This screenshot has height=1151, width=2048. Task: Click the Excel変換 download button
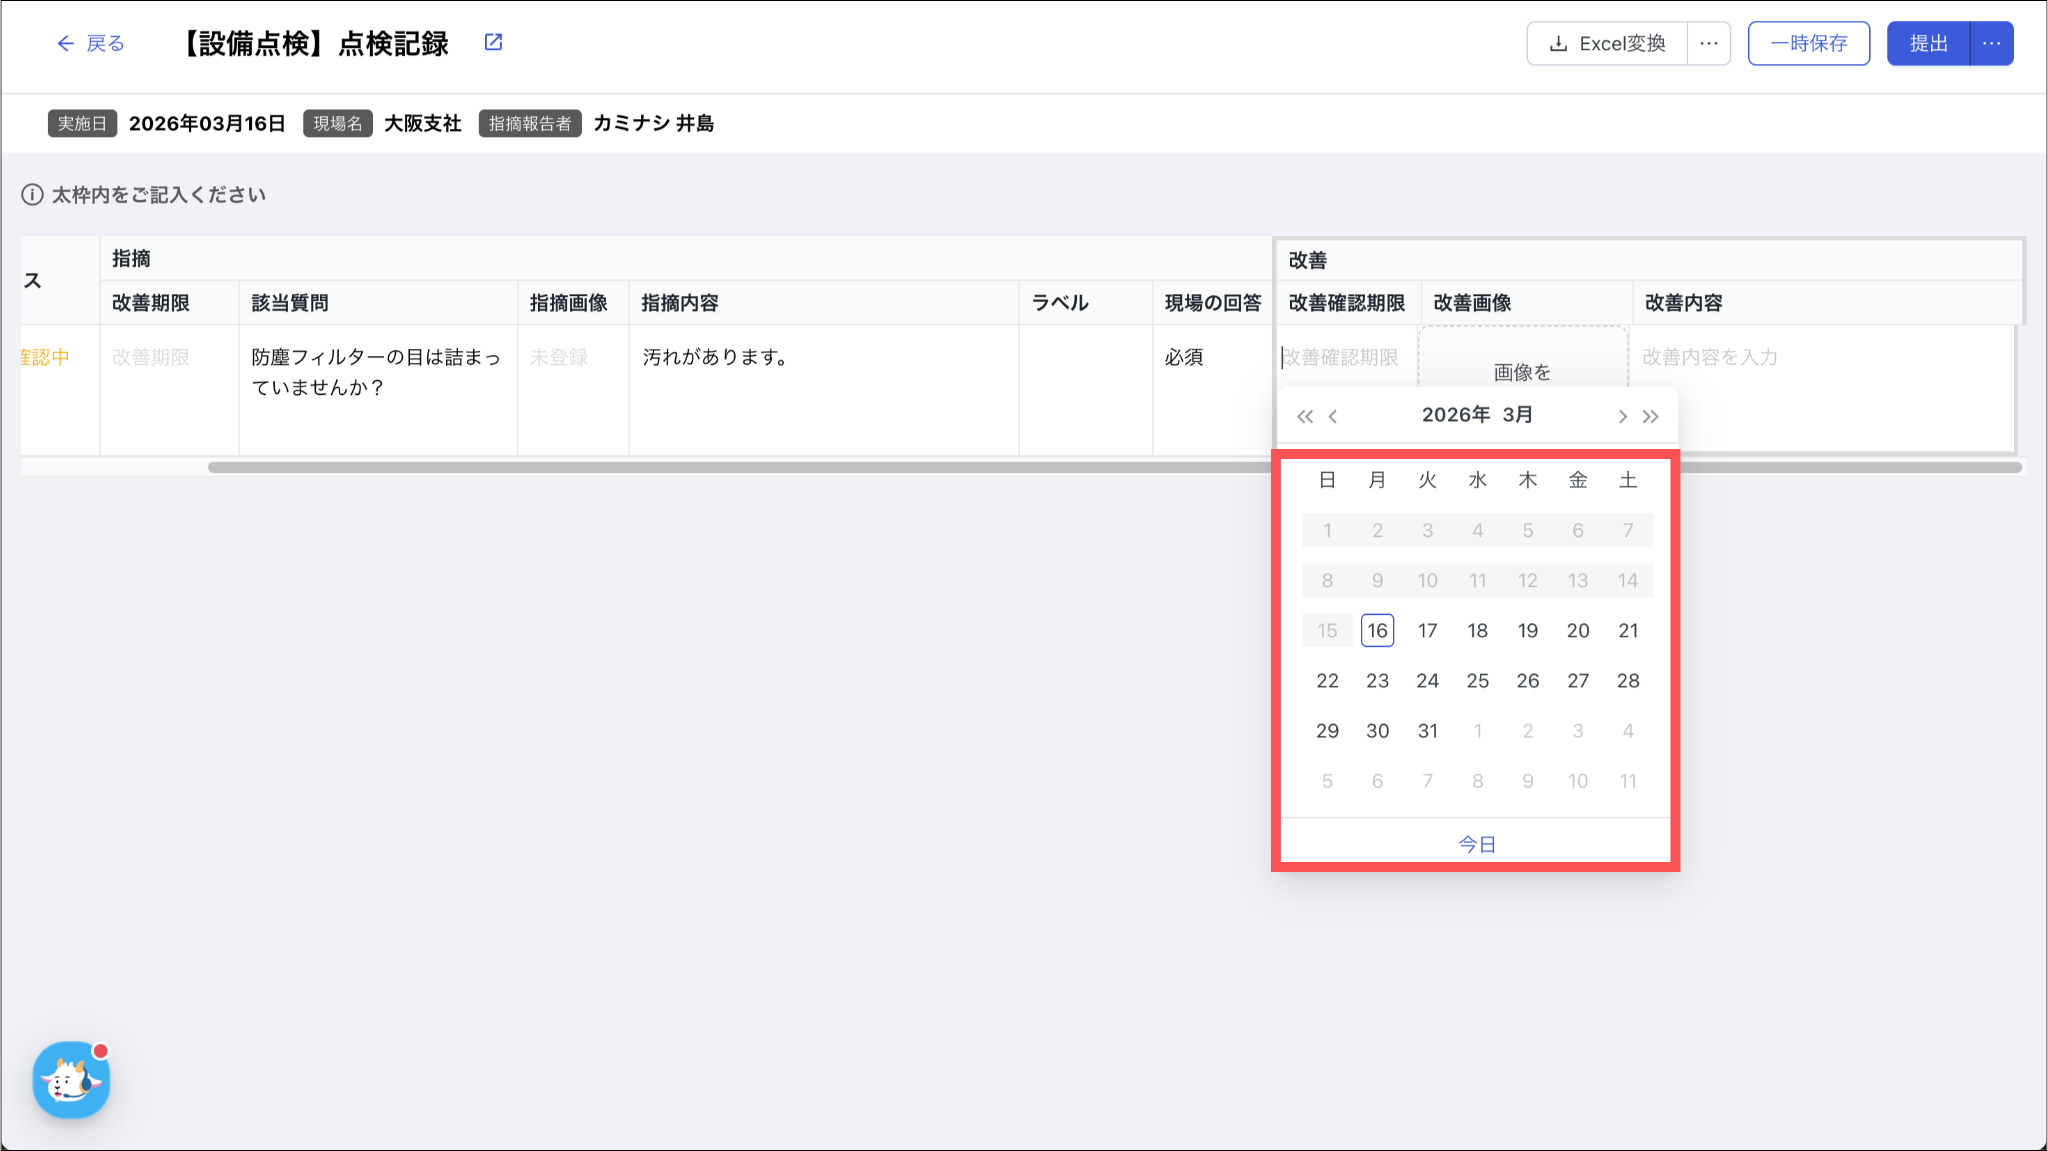(1607, 43)
